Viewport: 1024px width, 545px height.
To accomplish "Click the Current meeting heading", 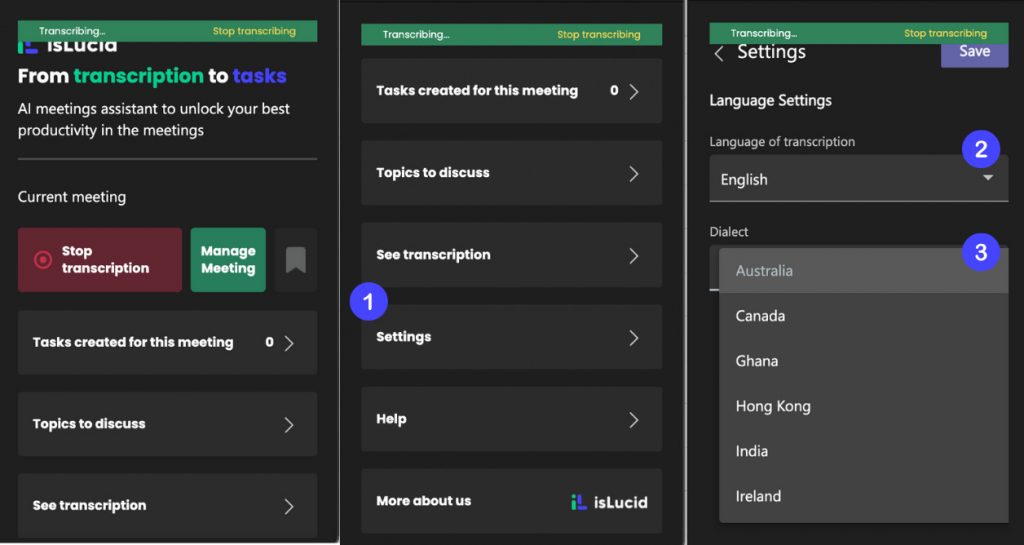I will (72, 197).
